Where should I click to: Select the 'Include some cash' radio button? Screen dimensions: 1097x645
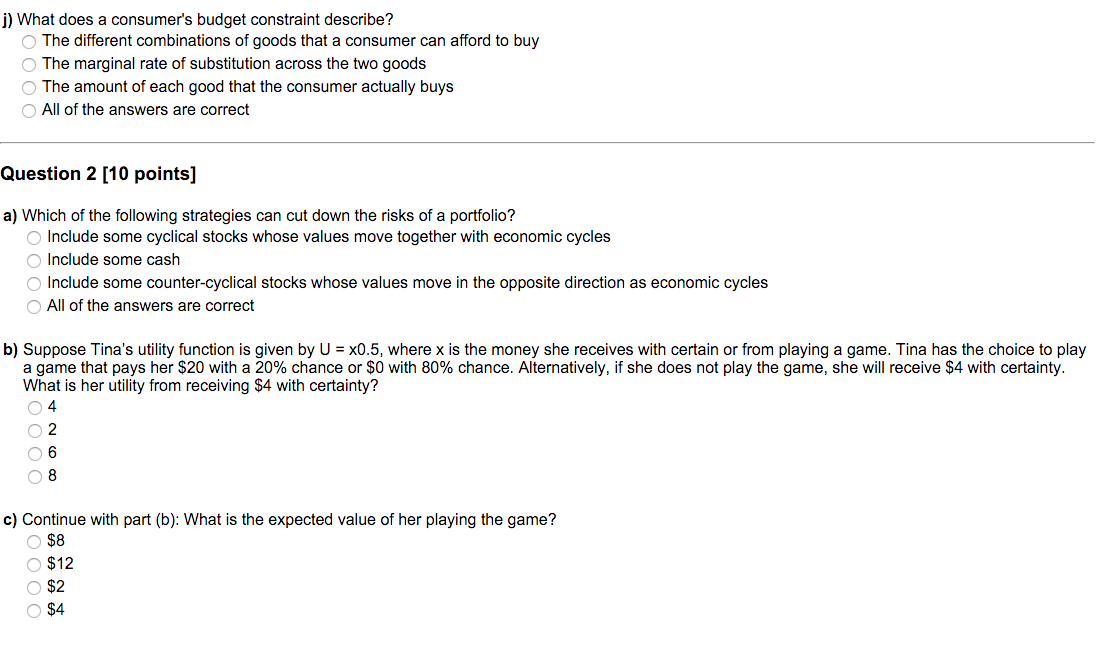[34, 261]
